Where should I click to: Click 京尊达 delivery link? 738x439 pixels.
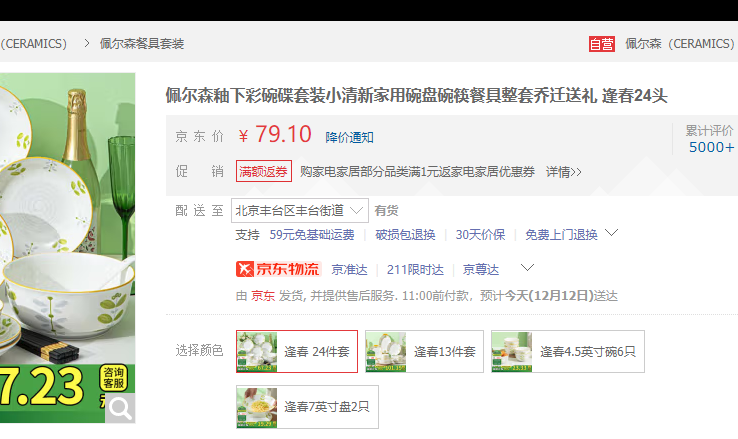[x=481, y=270]
